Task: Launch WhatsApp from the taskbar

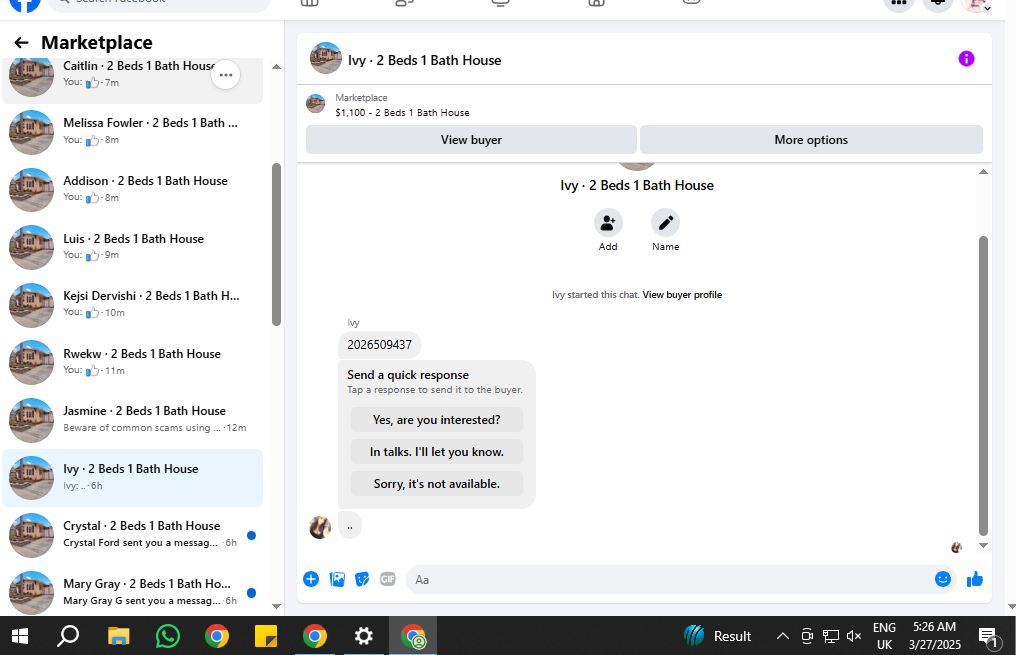Action: [168, 637]
